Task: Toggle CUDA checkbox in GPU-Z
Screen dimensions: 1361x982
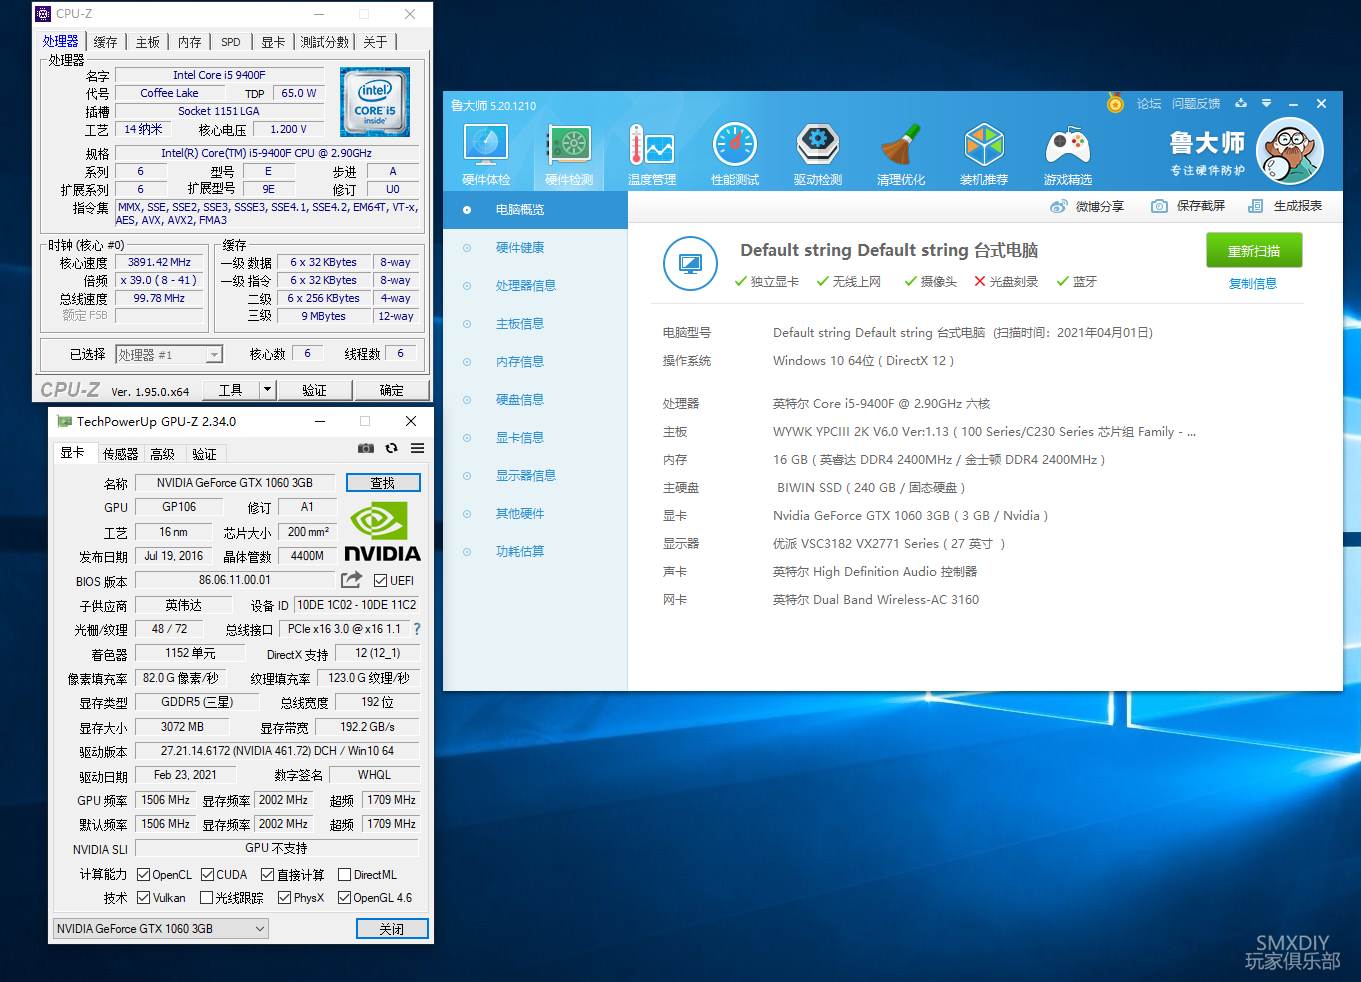Action: pyautogui.click(x=207, y=874)
